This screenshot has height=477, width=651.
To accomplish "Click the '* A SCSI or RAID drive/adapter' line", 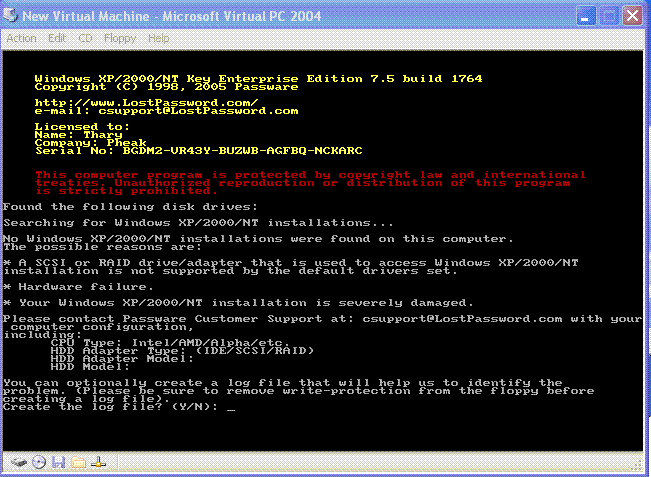I will (291, 263).
